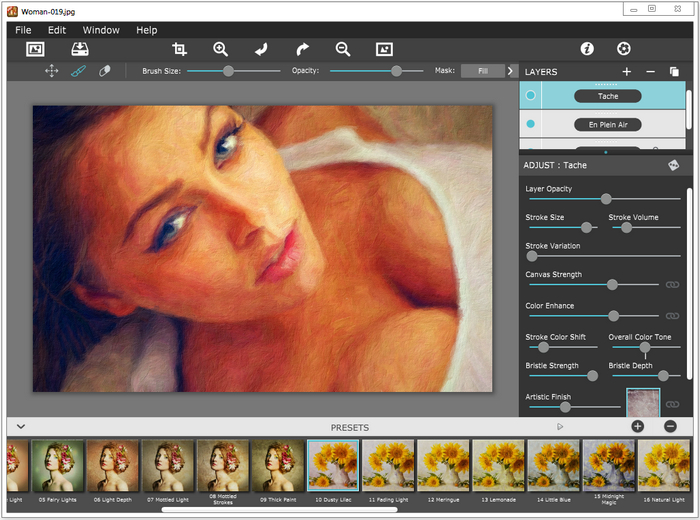Viewport: 700px width, 520px height.
Task: Zoom out with the magnifier minus icon
Action: tap(343, 49)
